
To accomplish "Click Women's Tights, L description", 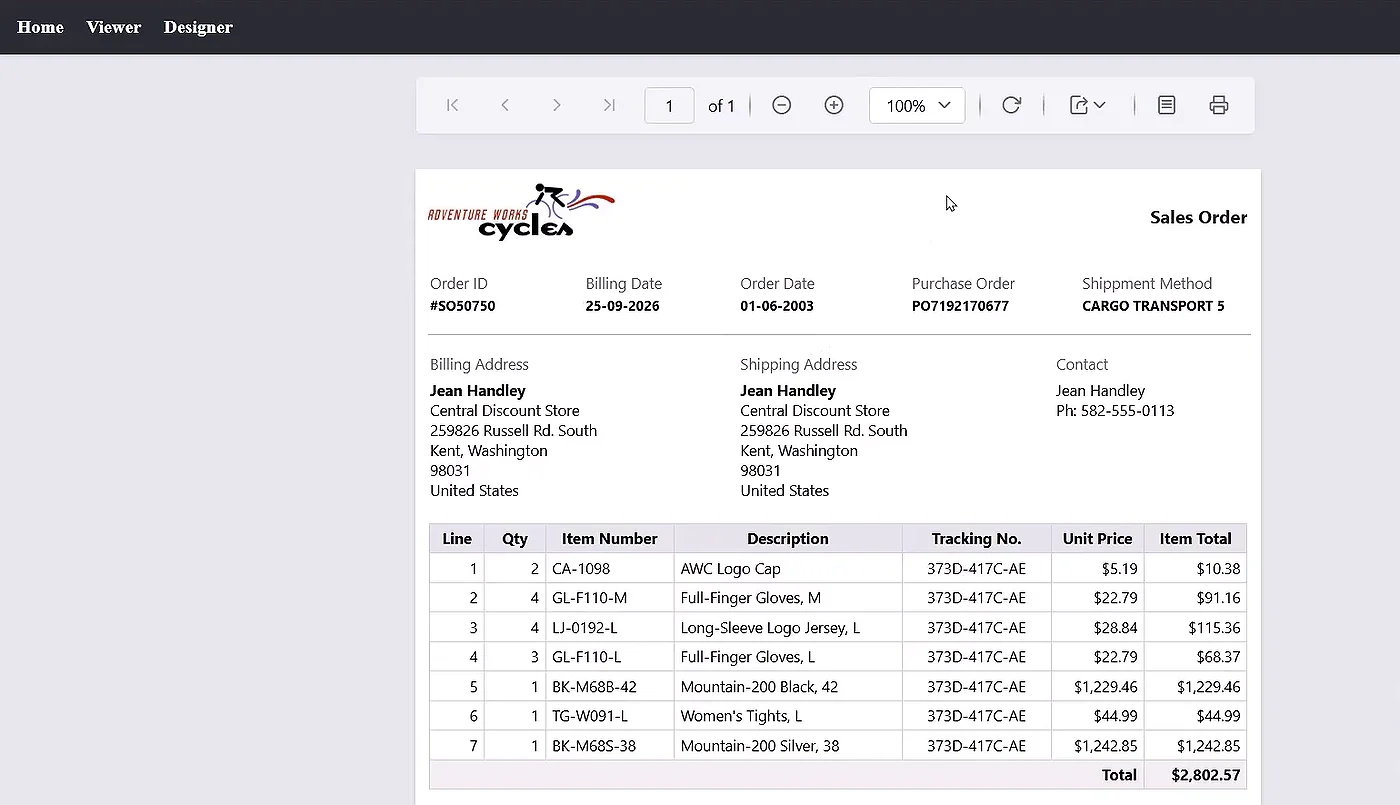I will click(741, 716).
